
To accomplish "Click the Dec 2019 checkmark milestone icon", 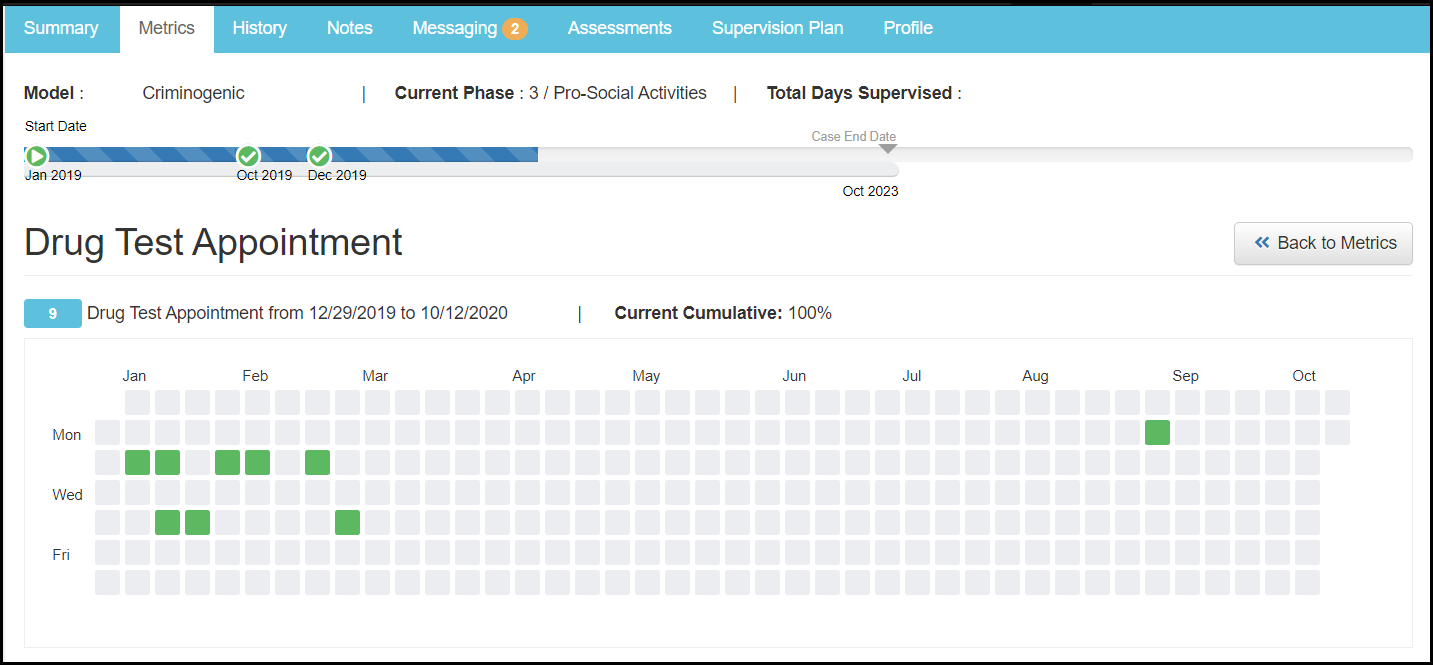I will [x=319, y=156].
